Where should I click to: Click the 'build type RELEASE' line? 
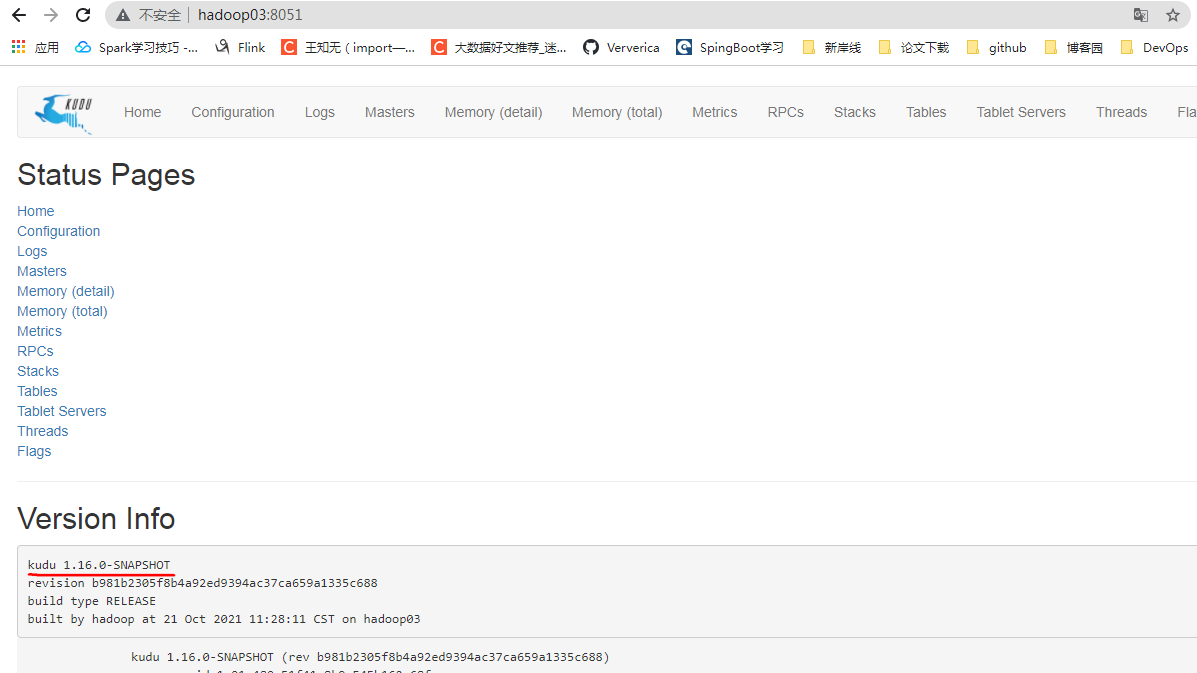[x=92, y=601]
